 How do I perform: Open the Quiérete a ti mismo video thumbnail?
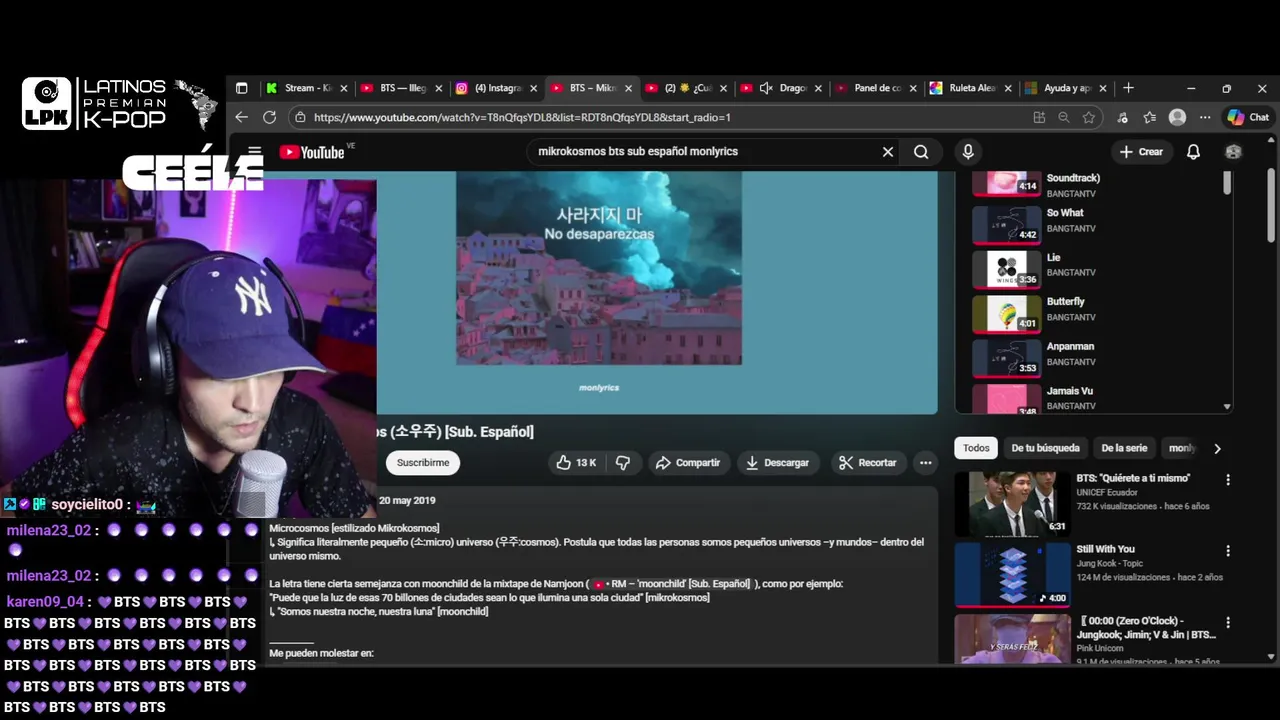[1012, 504]
